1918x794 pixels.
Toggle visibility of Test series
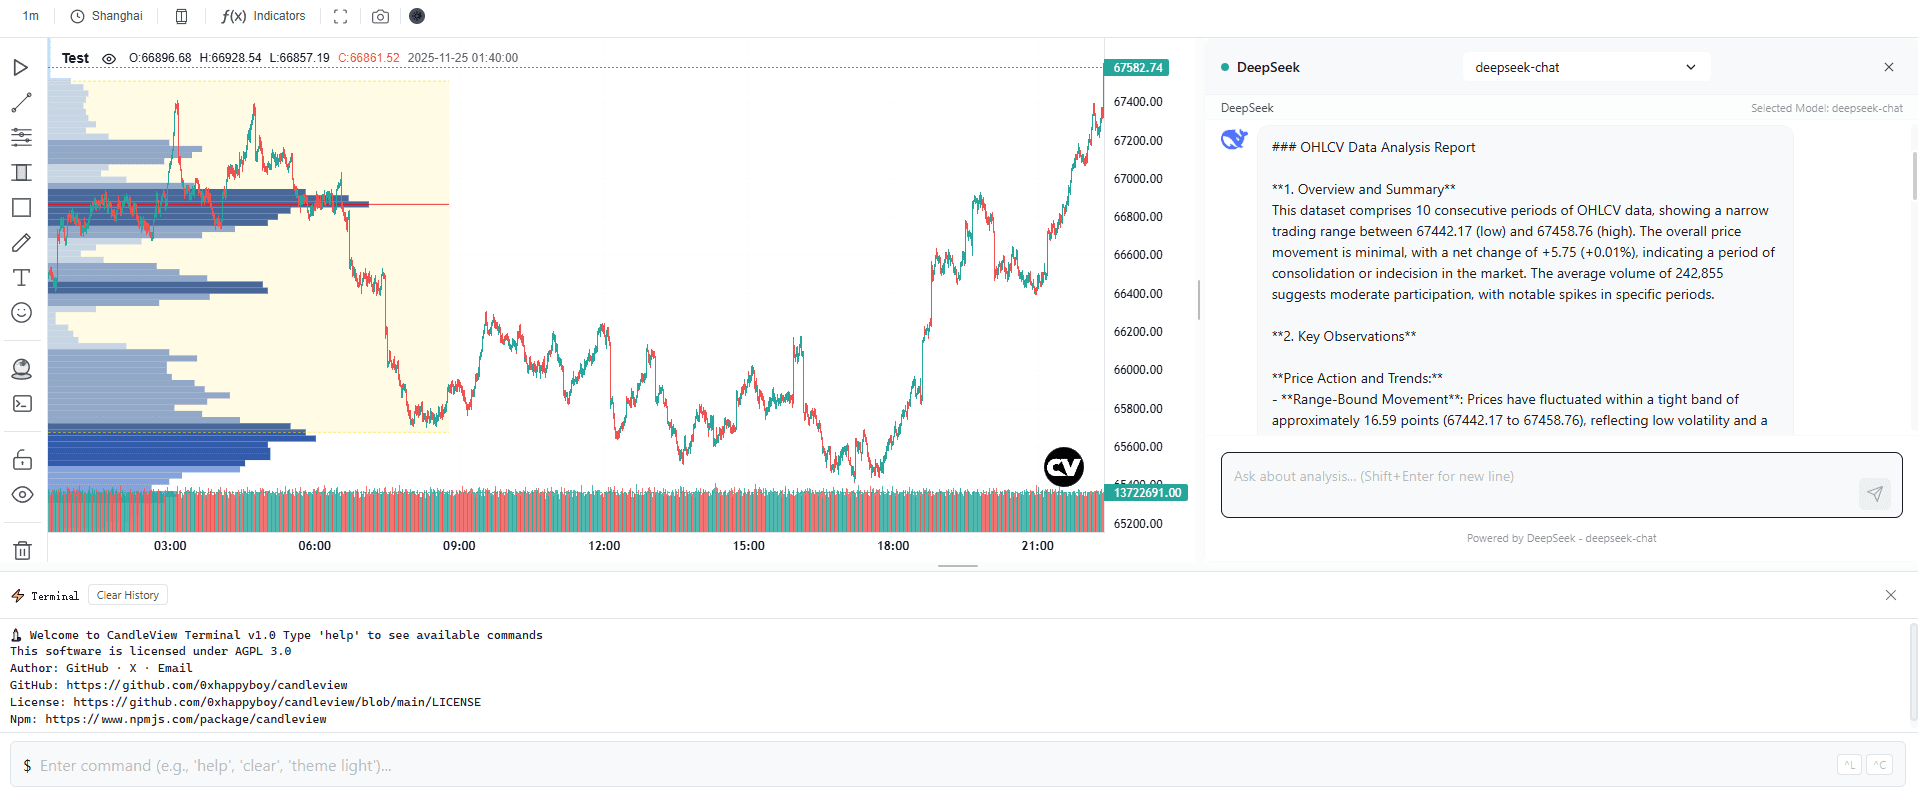(x=109, y=59)
